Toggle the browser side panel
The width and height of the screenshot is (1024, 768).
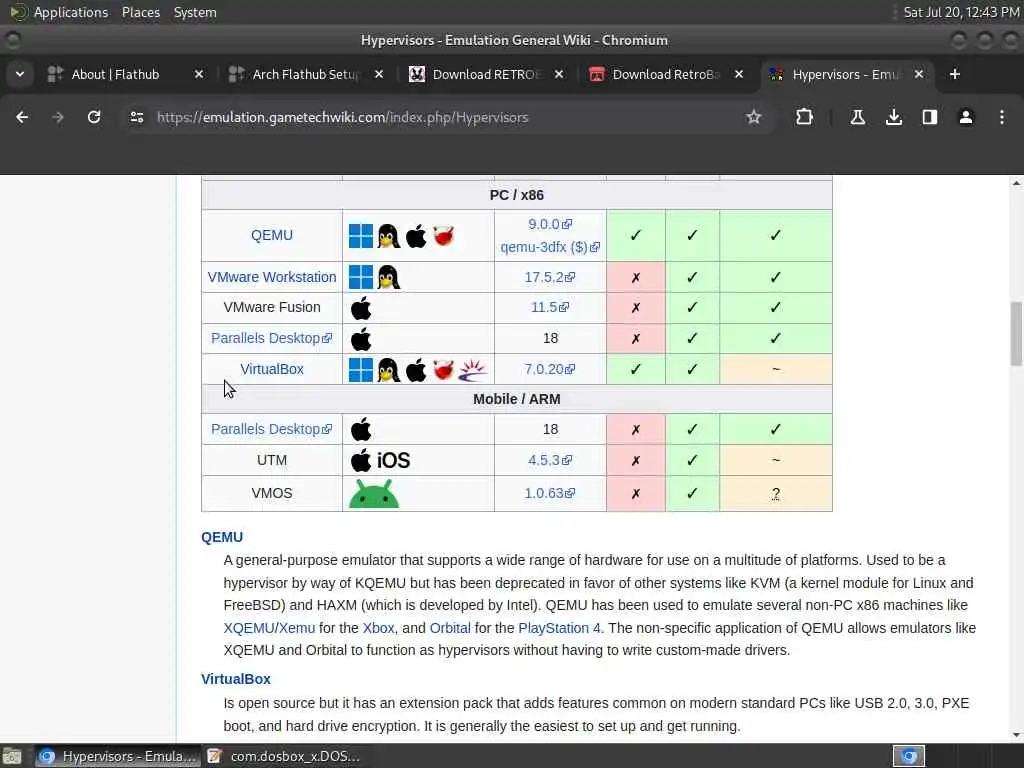[930, 117]
